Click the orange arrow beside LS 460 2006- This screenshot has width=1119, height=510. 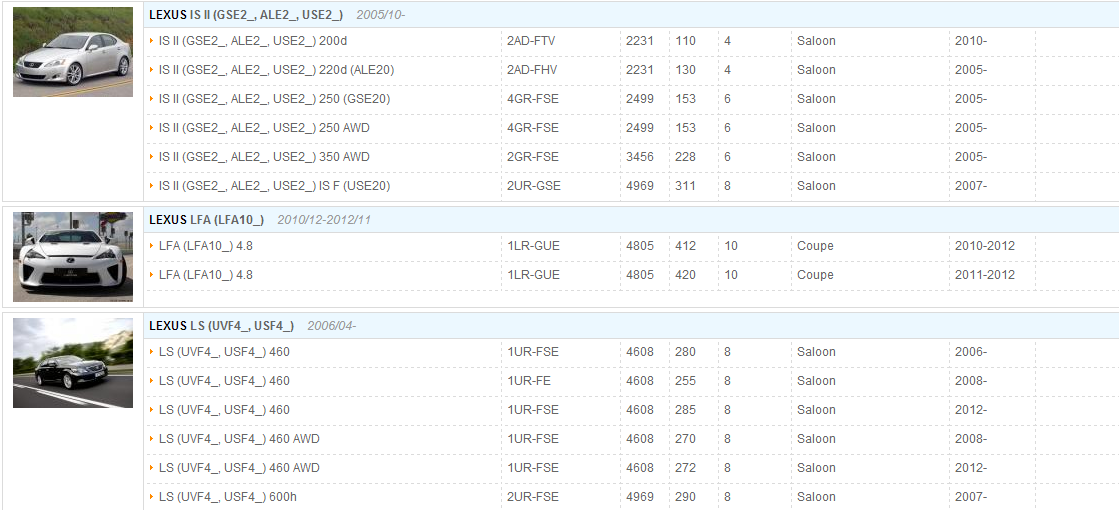click(152, 352)
